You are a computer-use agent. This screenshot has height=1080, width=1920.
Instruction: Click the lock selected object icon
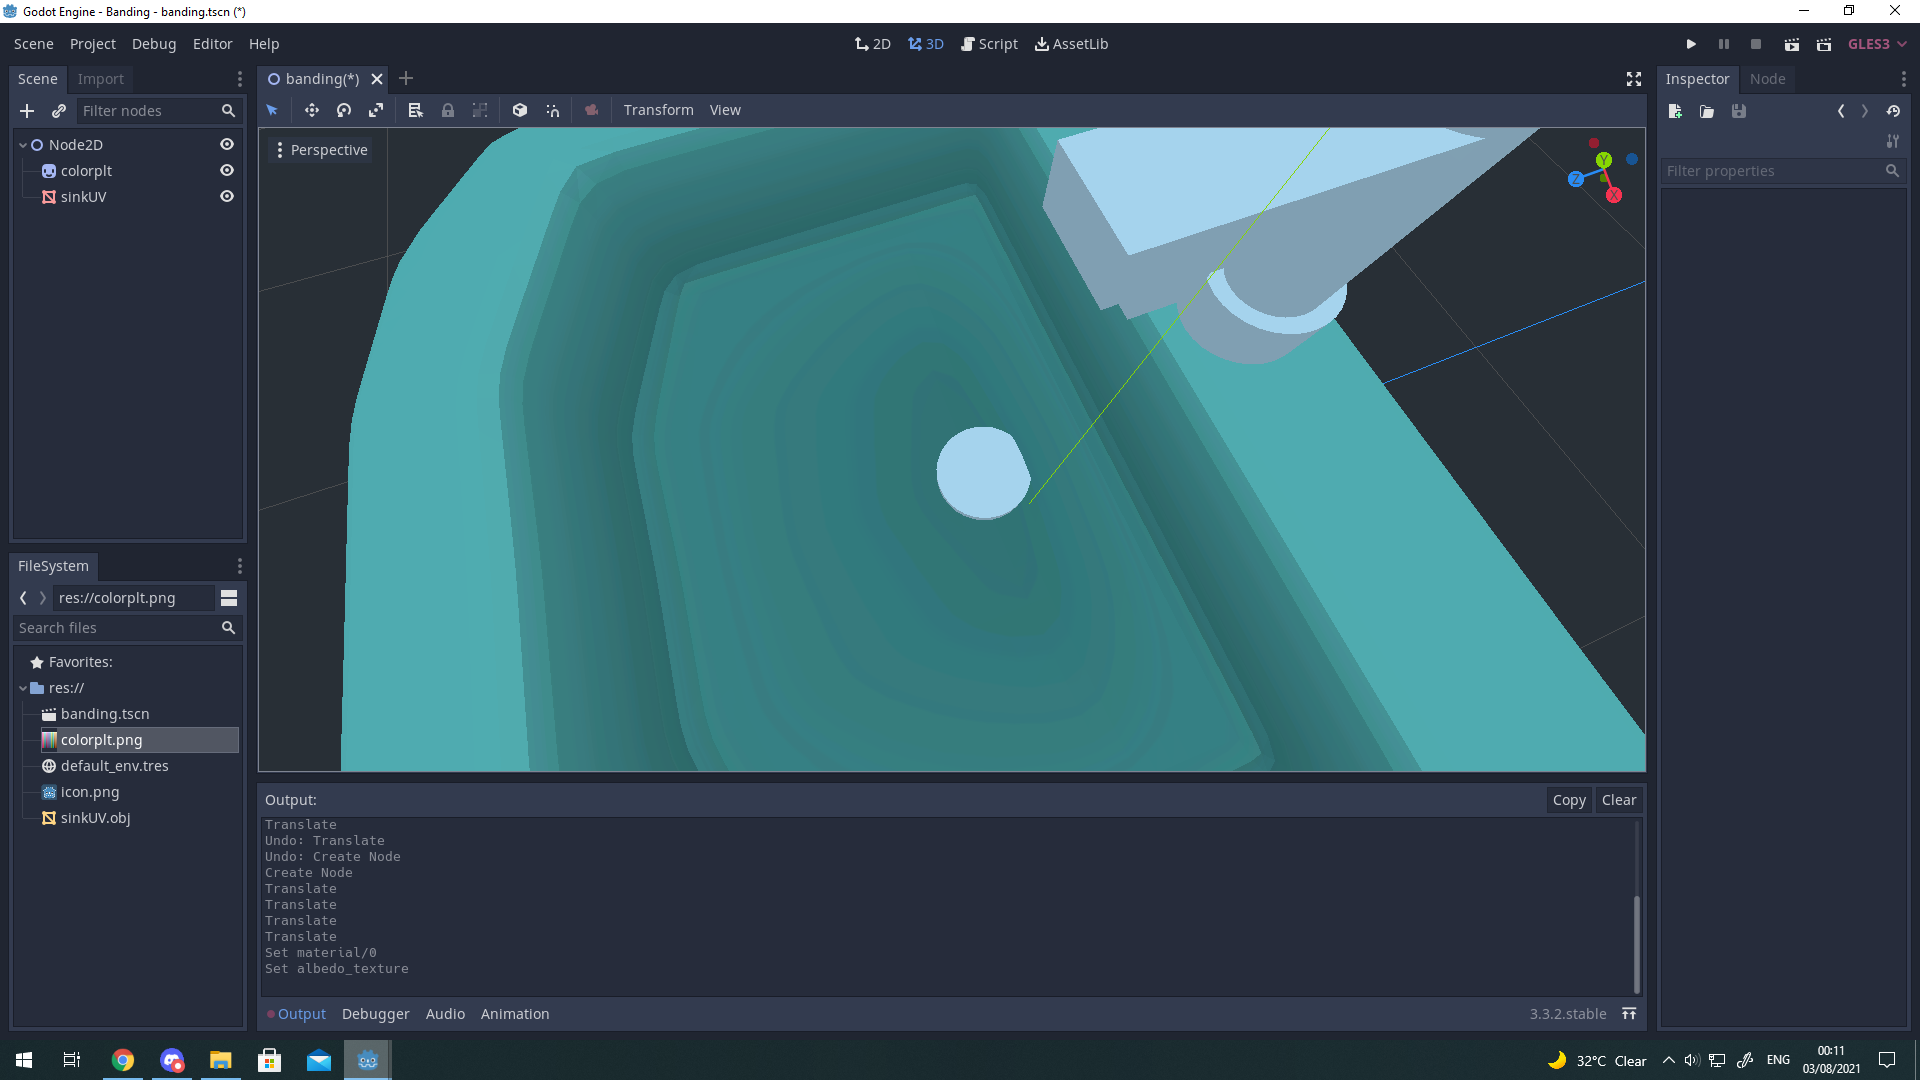448,110
